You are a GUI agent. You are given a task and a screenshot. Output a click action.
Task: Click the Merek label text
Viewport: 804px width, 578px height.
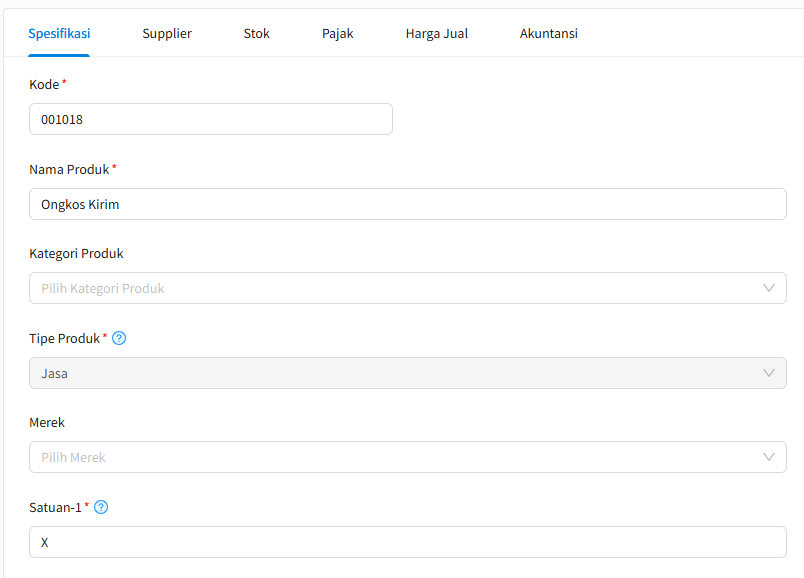click(x=47, y=422)
